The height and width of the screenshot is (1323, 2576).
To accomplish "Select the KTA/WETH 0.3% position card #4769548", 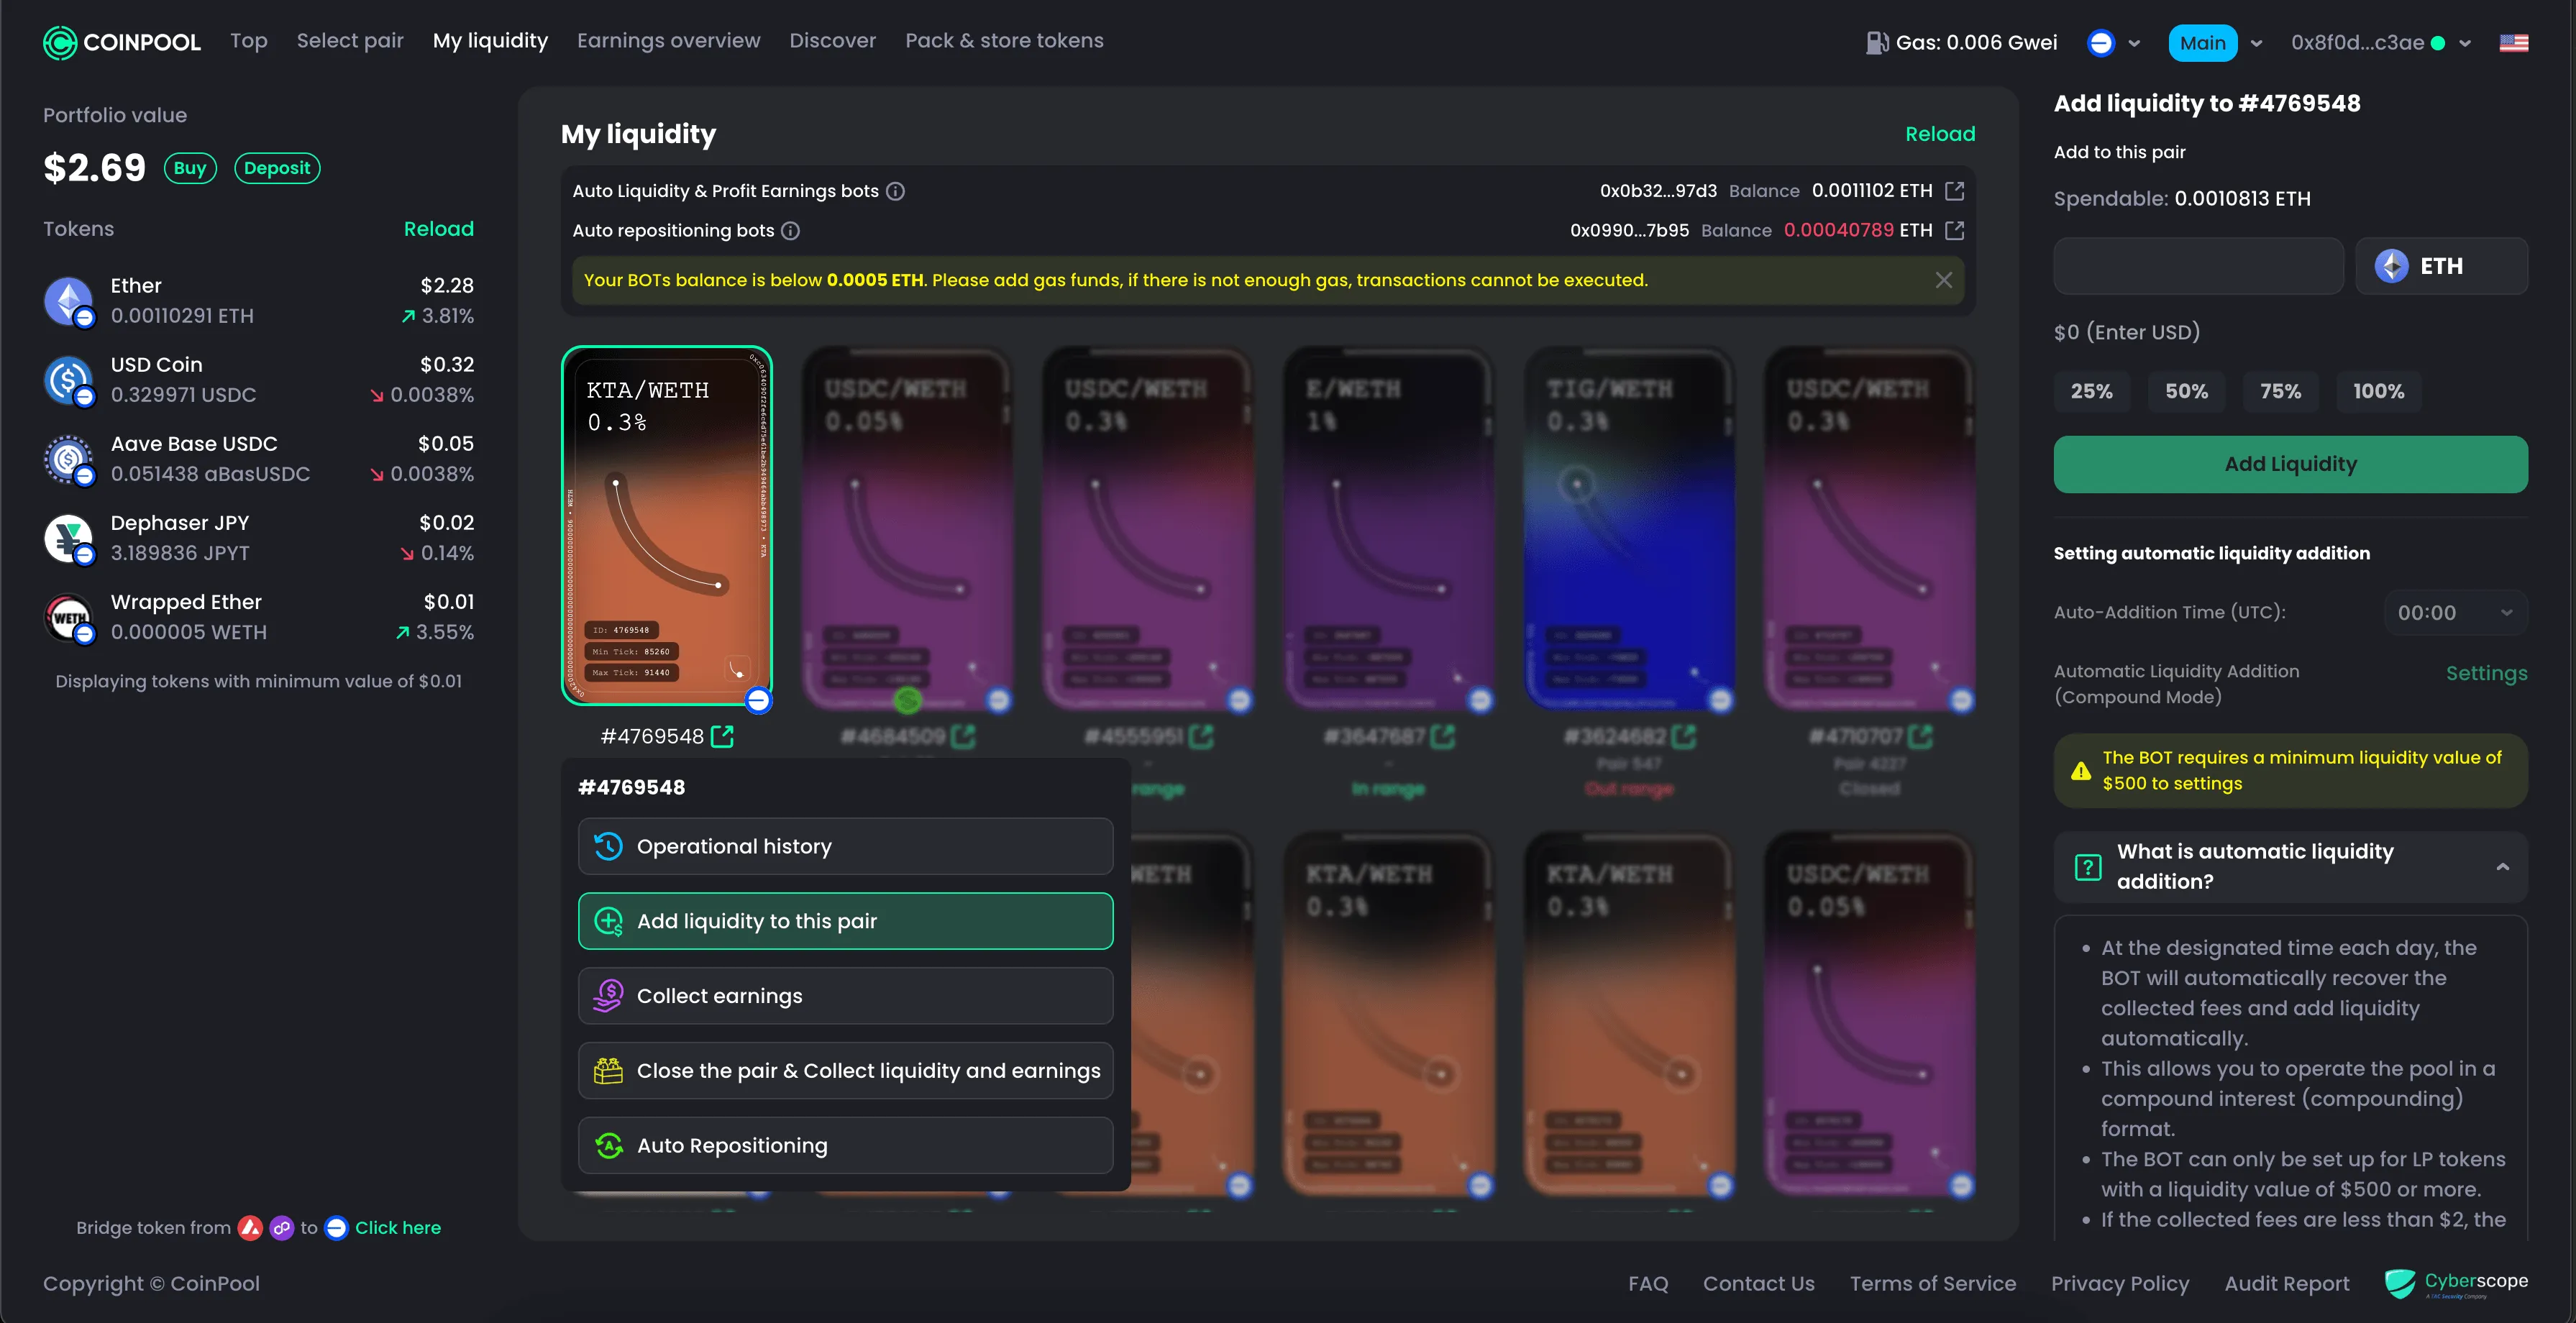I will click(667, 525).
